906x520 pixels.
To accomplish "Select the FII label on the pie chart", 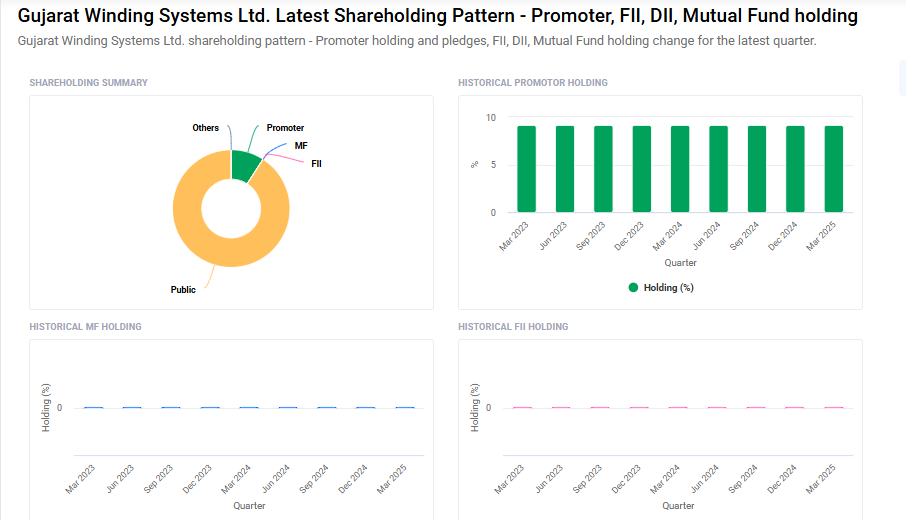I will coord(316,164).
